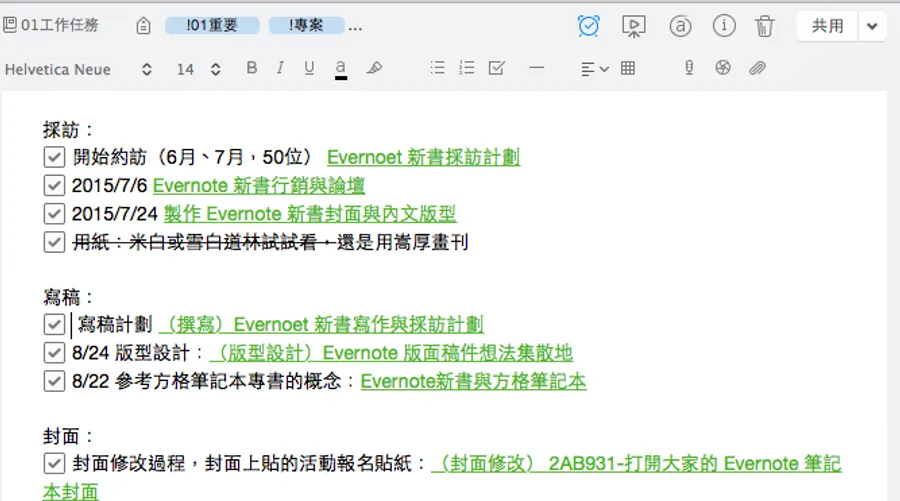Open the annotate note icon
Viewport: 900px width, 501px height.
tap(680, 26)
